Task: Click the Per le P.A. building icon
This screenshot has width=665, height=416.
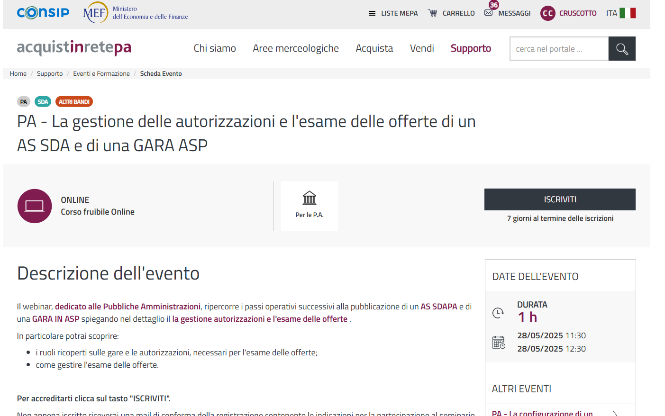Action: click(309, 198)
